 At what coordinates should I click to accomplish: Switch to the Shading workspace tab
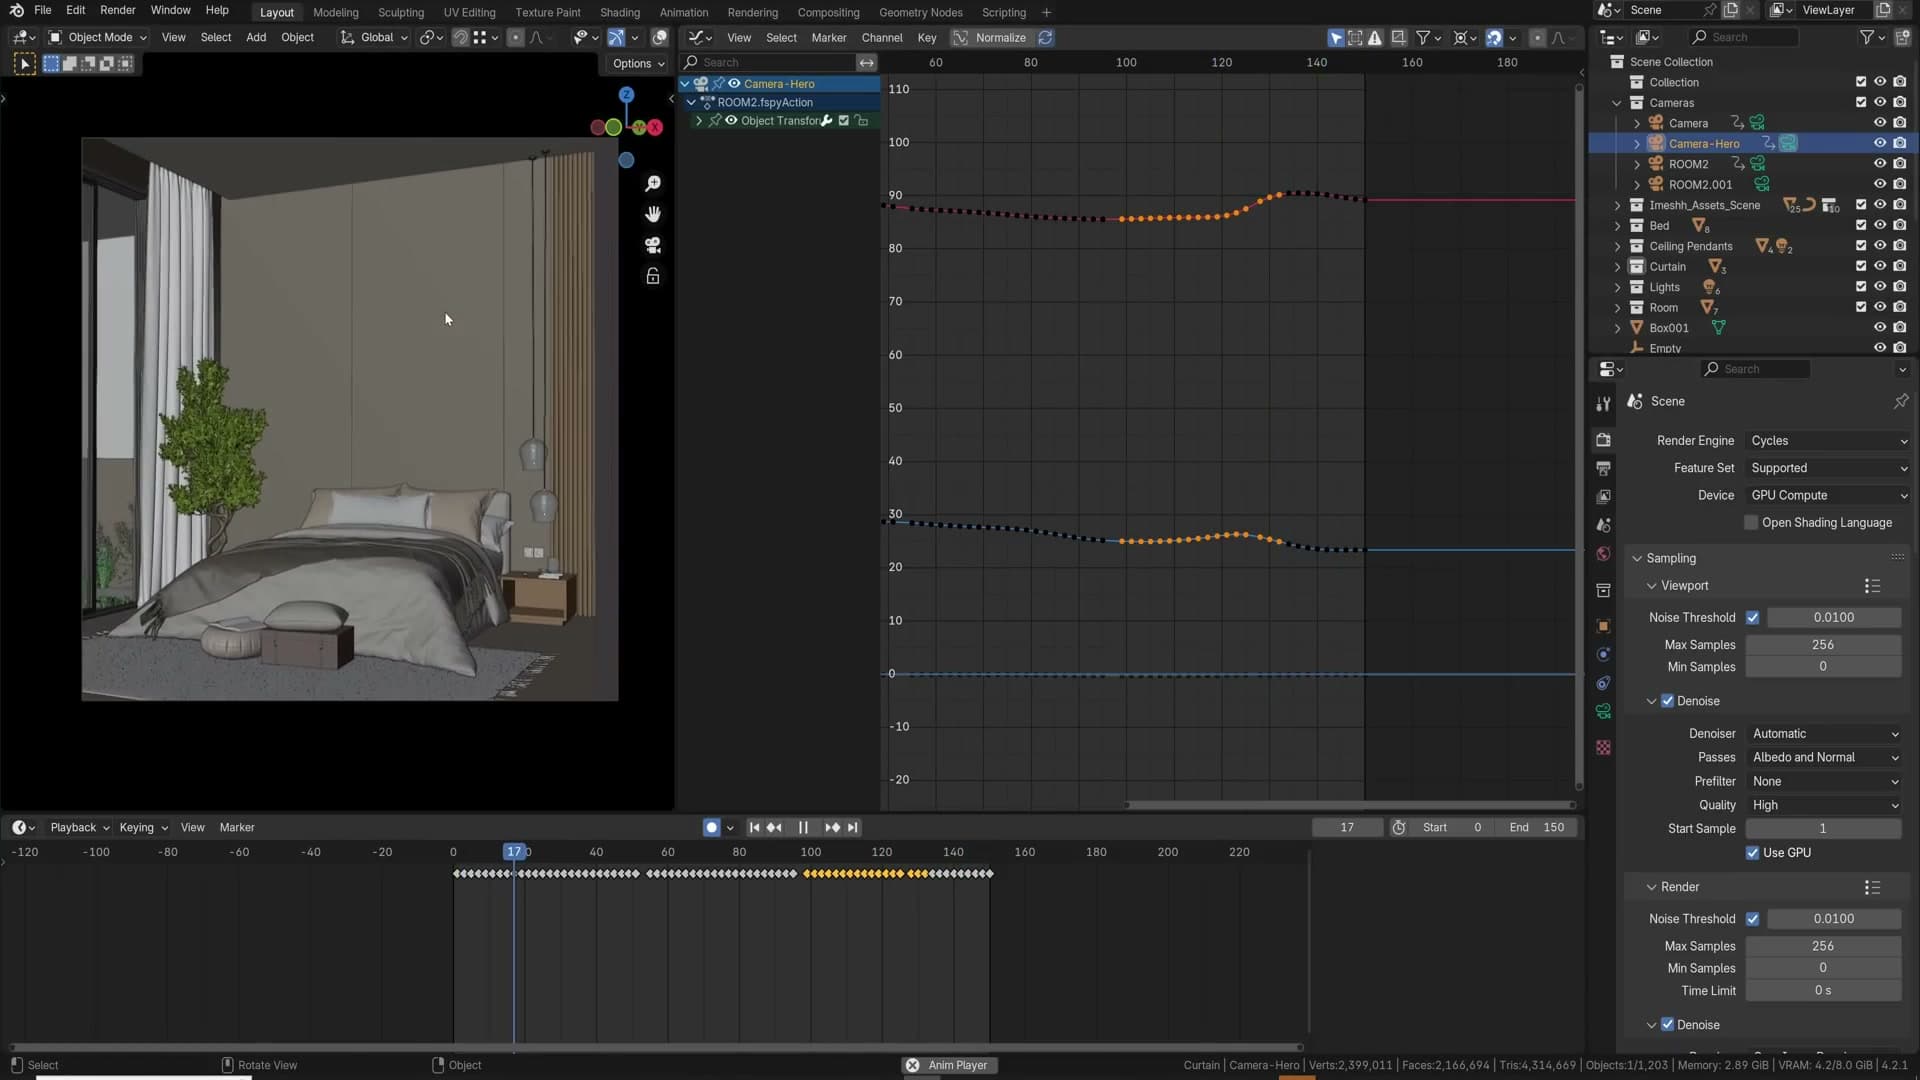point(620,12)
